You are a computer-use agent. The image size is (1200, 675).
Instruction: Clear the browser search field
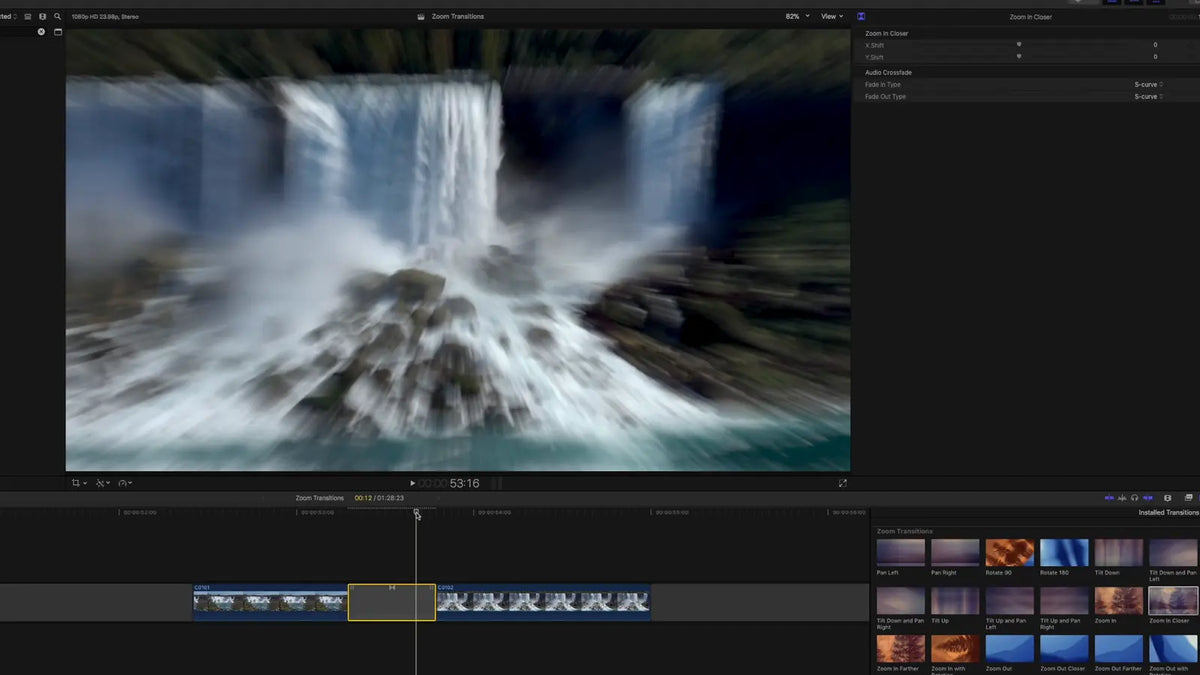point(41,32)
